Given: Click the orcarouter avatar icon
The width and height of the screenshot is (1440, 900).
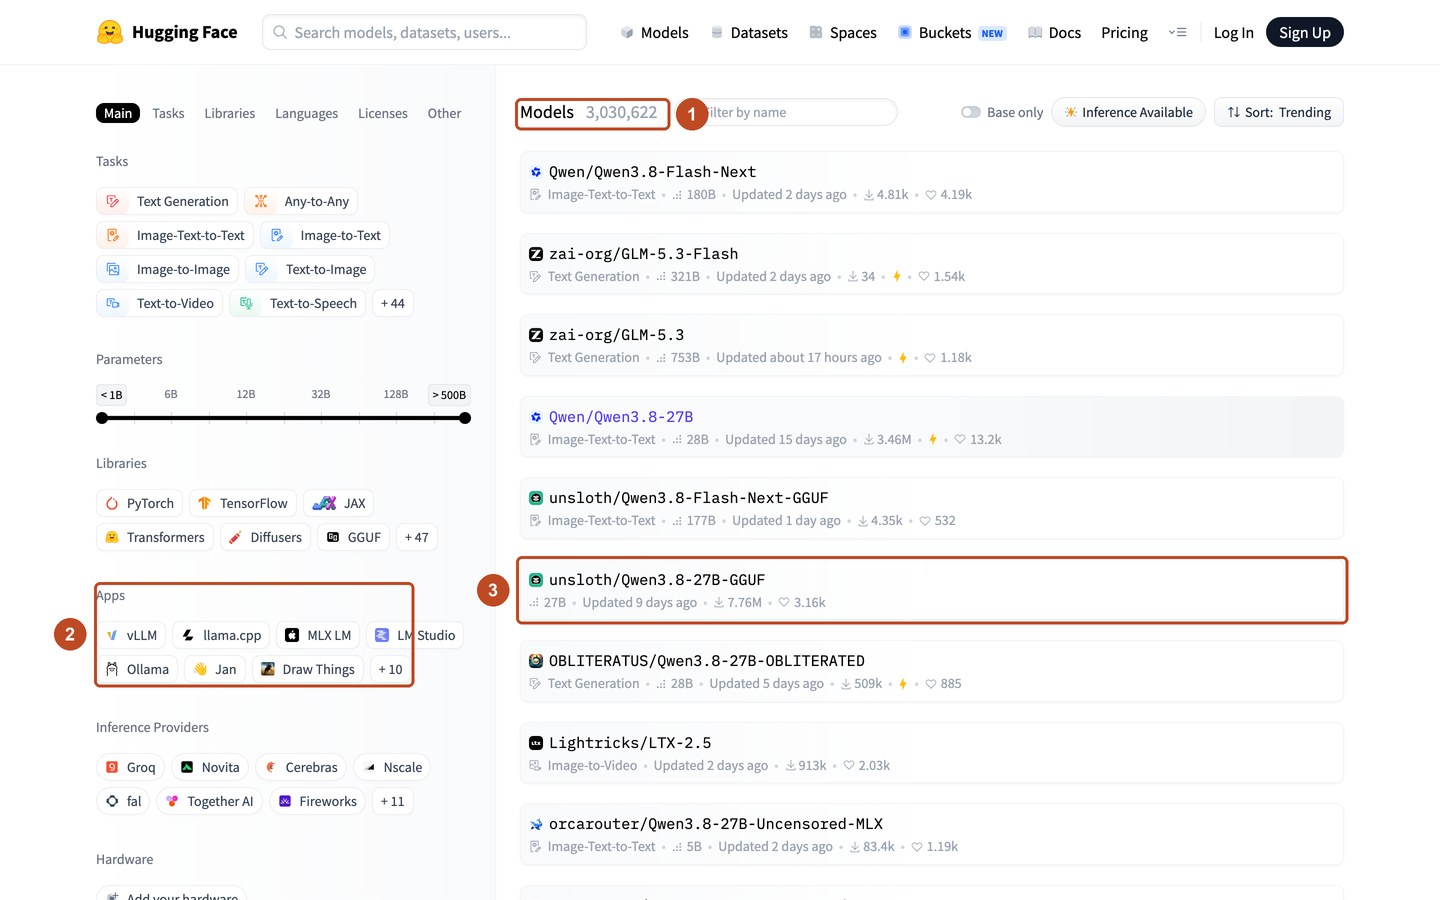Looking at the screenshot, I should (536, 824).
